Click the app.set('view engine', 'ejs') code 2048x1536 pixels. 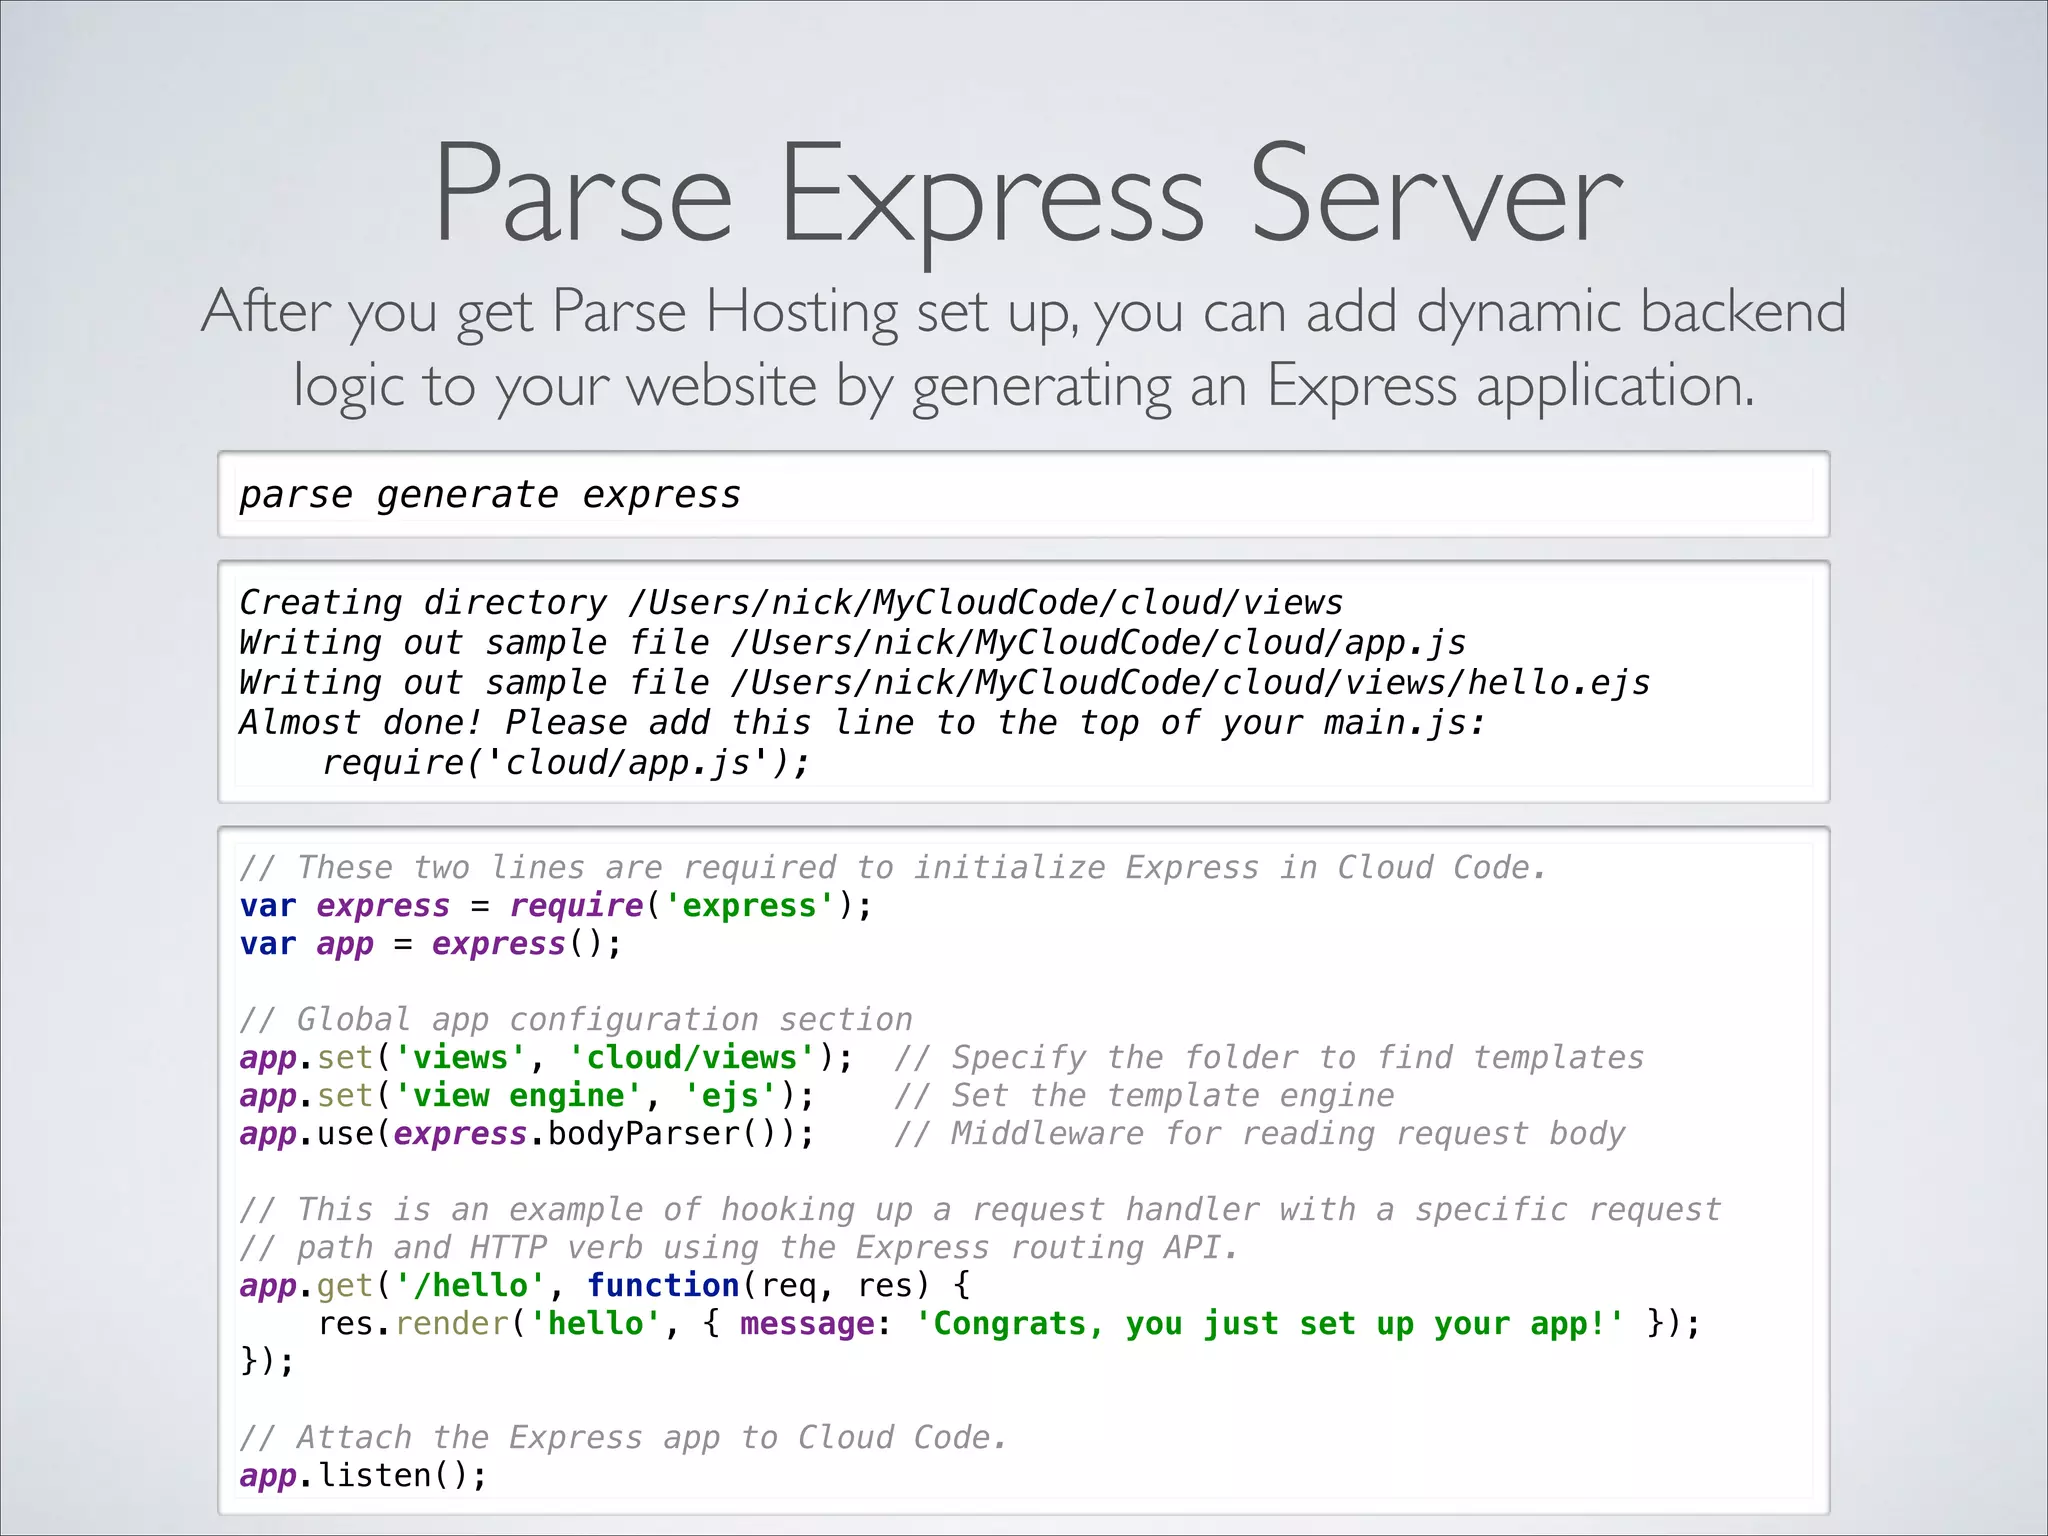tap(527, 1096)
